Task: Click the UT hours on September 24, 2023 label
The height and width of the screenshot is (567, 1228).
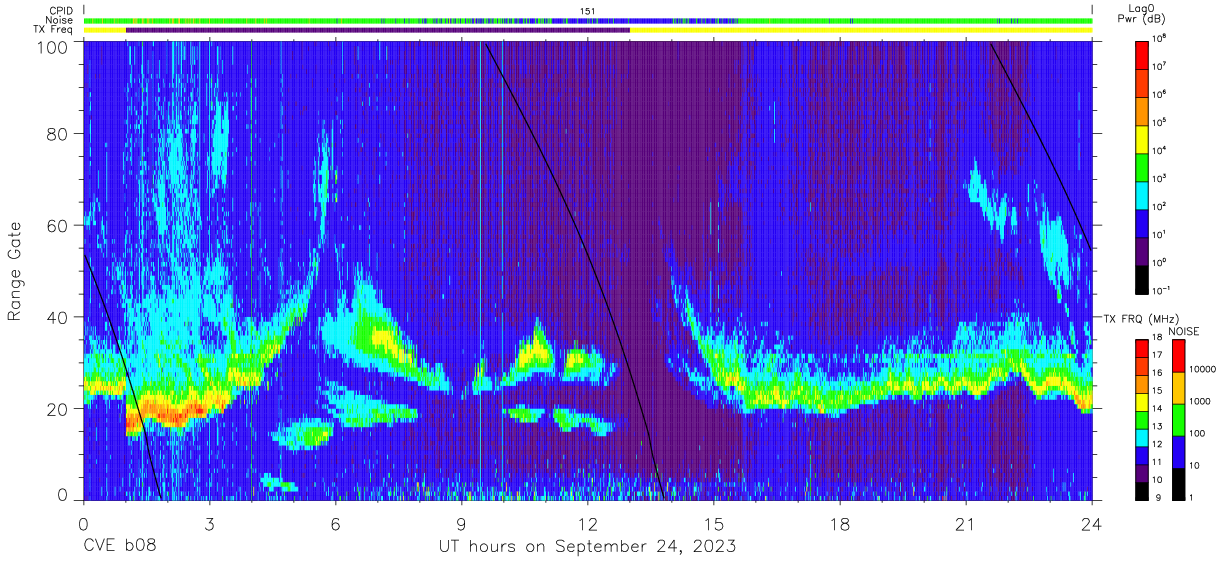Action: click(x=587, y=547)
